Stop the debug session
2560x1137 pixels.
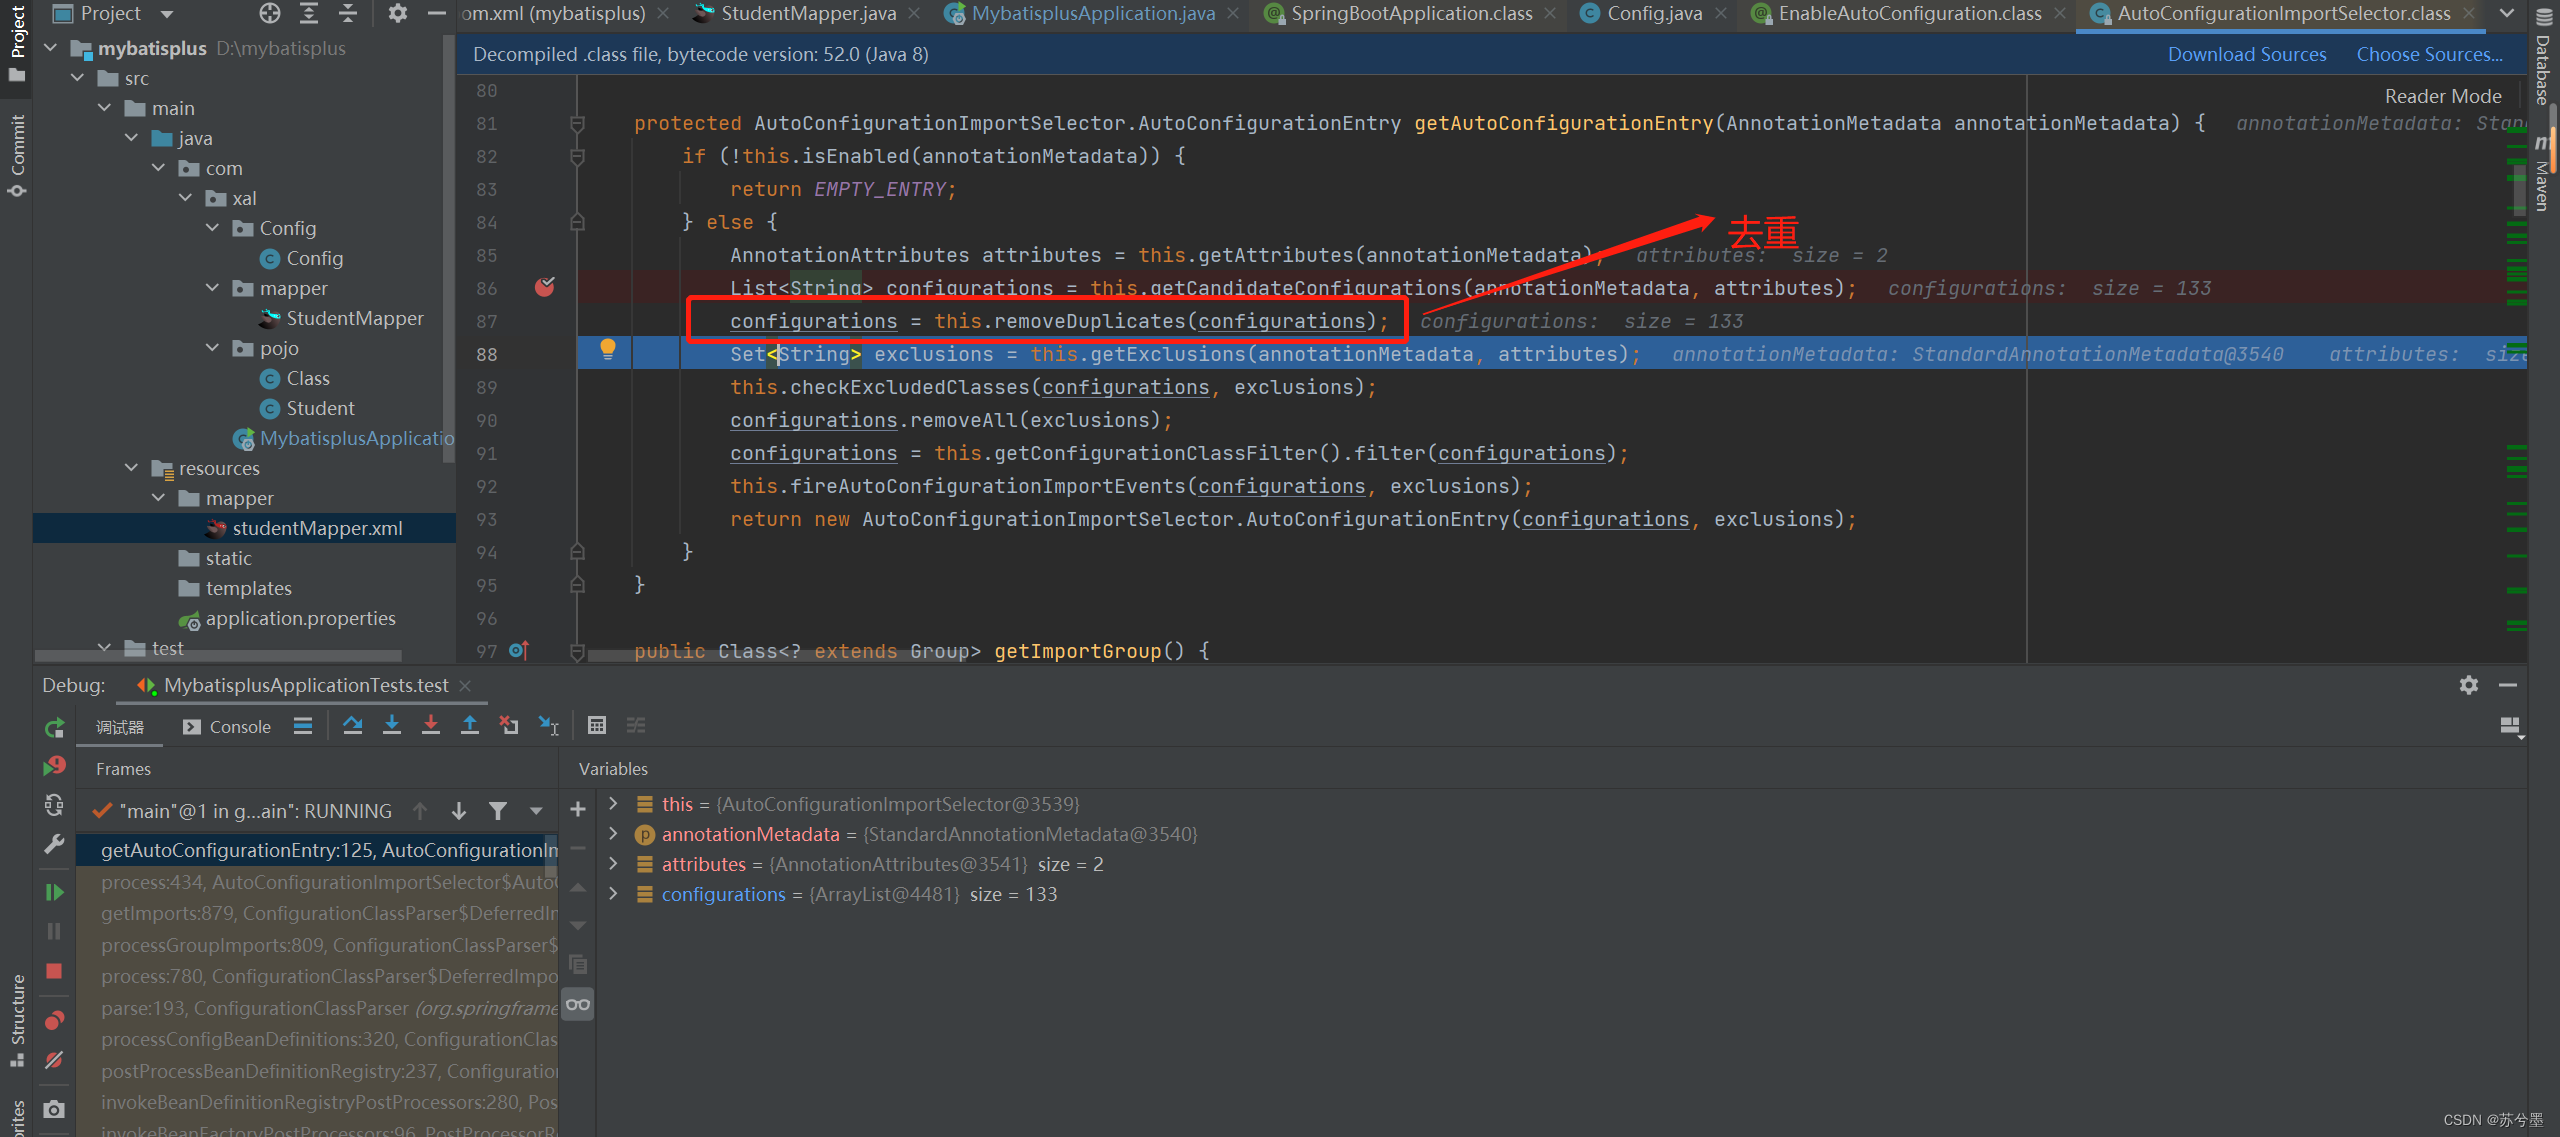coord(54,971)
